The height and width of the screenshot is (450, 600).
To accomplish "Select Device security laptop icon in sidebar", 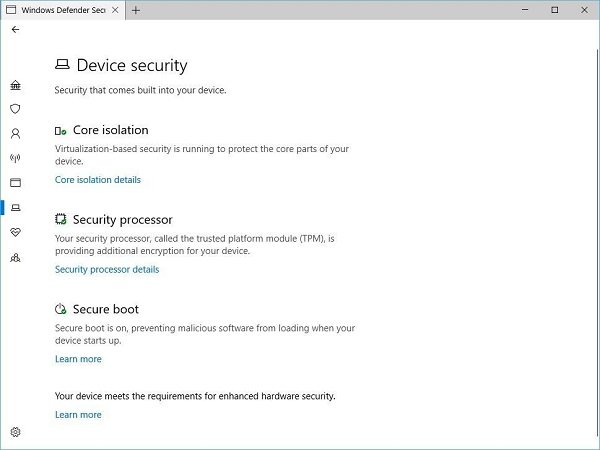I will (x=15, y=208).
